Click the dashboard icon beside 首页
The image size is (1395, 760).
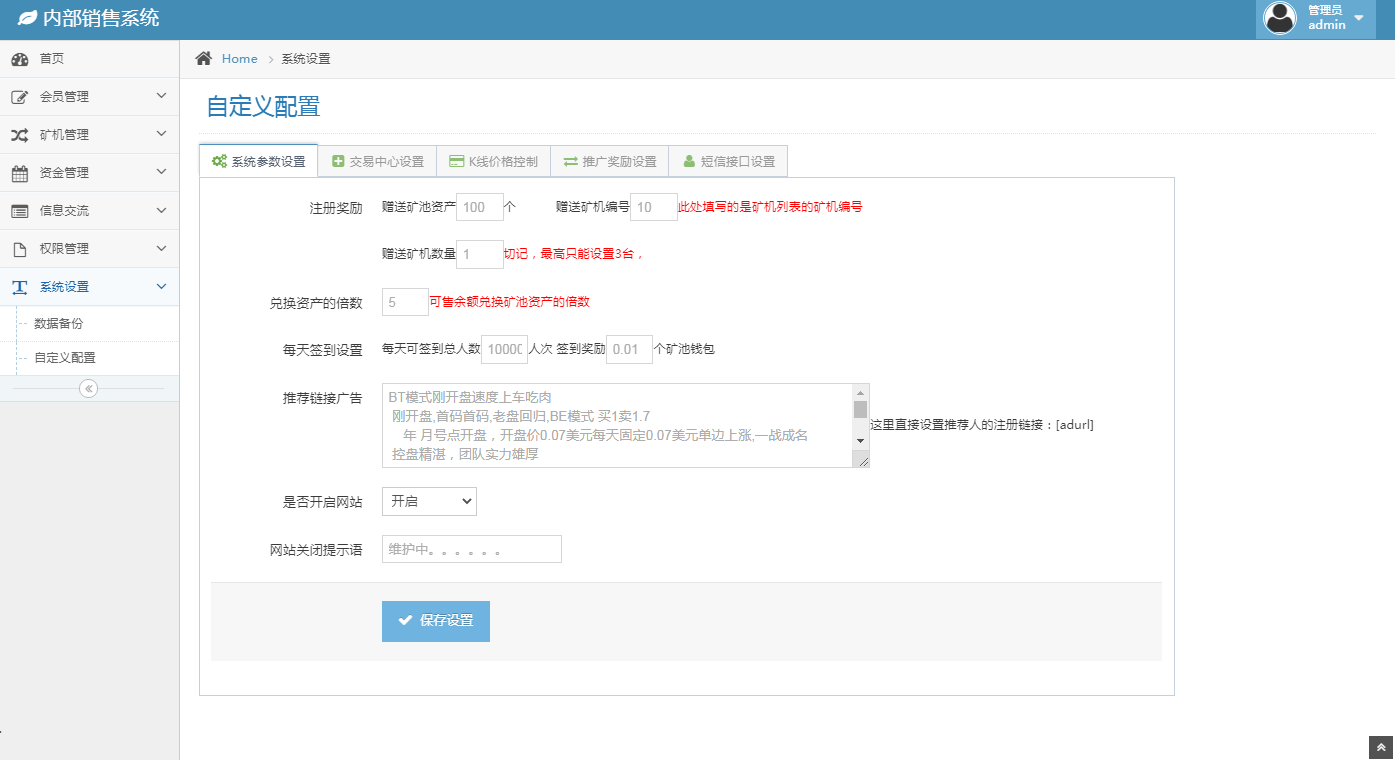click(x=20, y=59)
